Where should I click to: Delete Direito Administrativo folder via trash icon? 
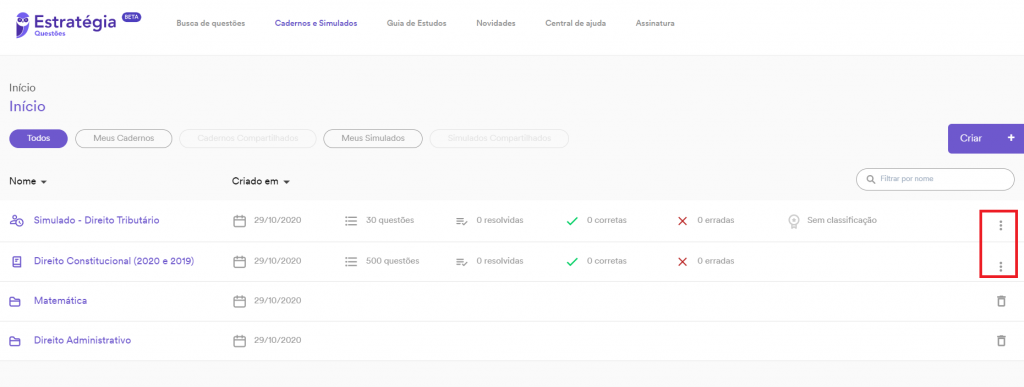click(x=1000, y=341)
